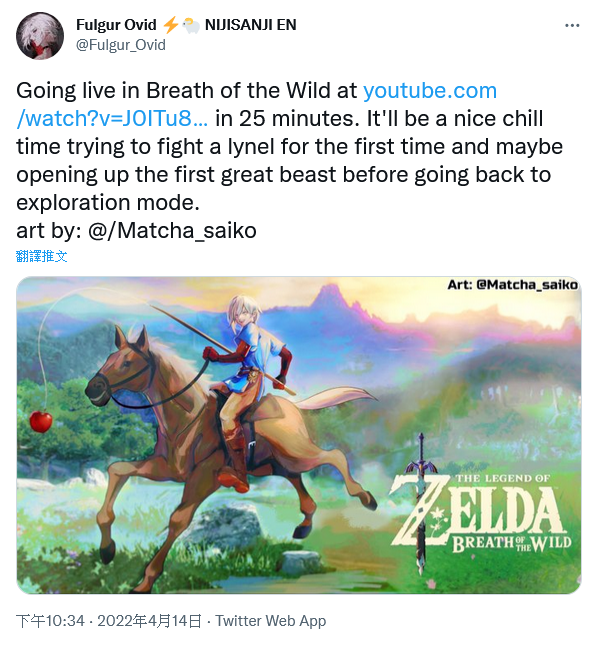
Task: Click the 2022年4月14日 date text
Action: (x=149, y=621)
